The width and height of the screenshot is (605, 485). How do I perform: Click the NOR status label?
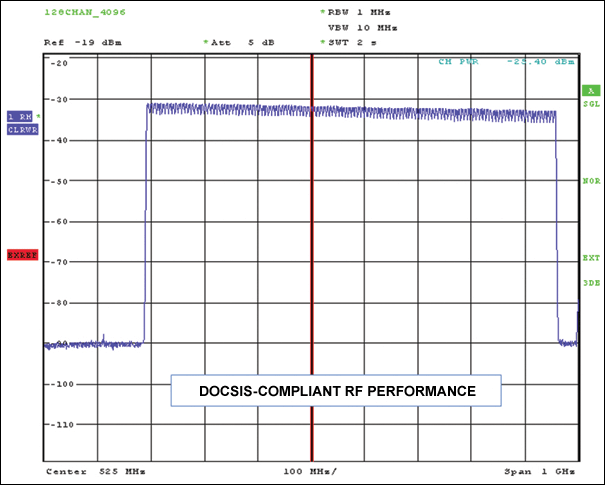coord(590,182)
